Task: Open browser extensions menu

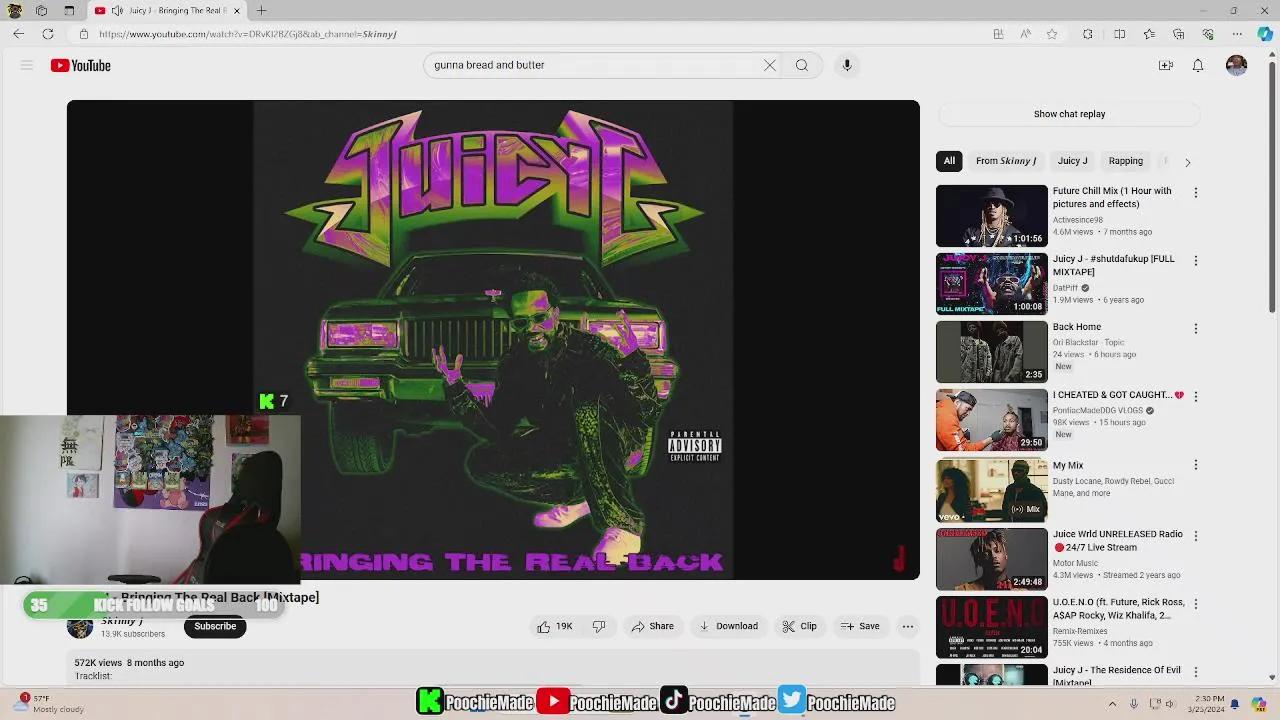Action: coord(1088,34)
